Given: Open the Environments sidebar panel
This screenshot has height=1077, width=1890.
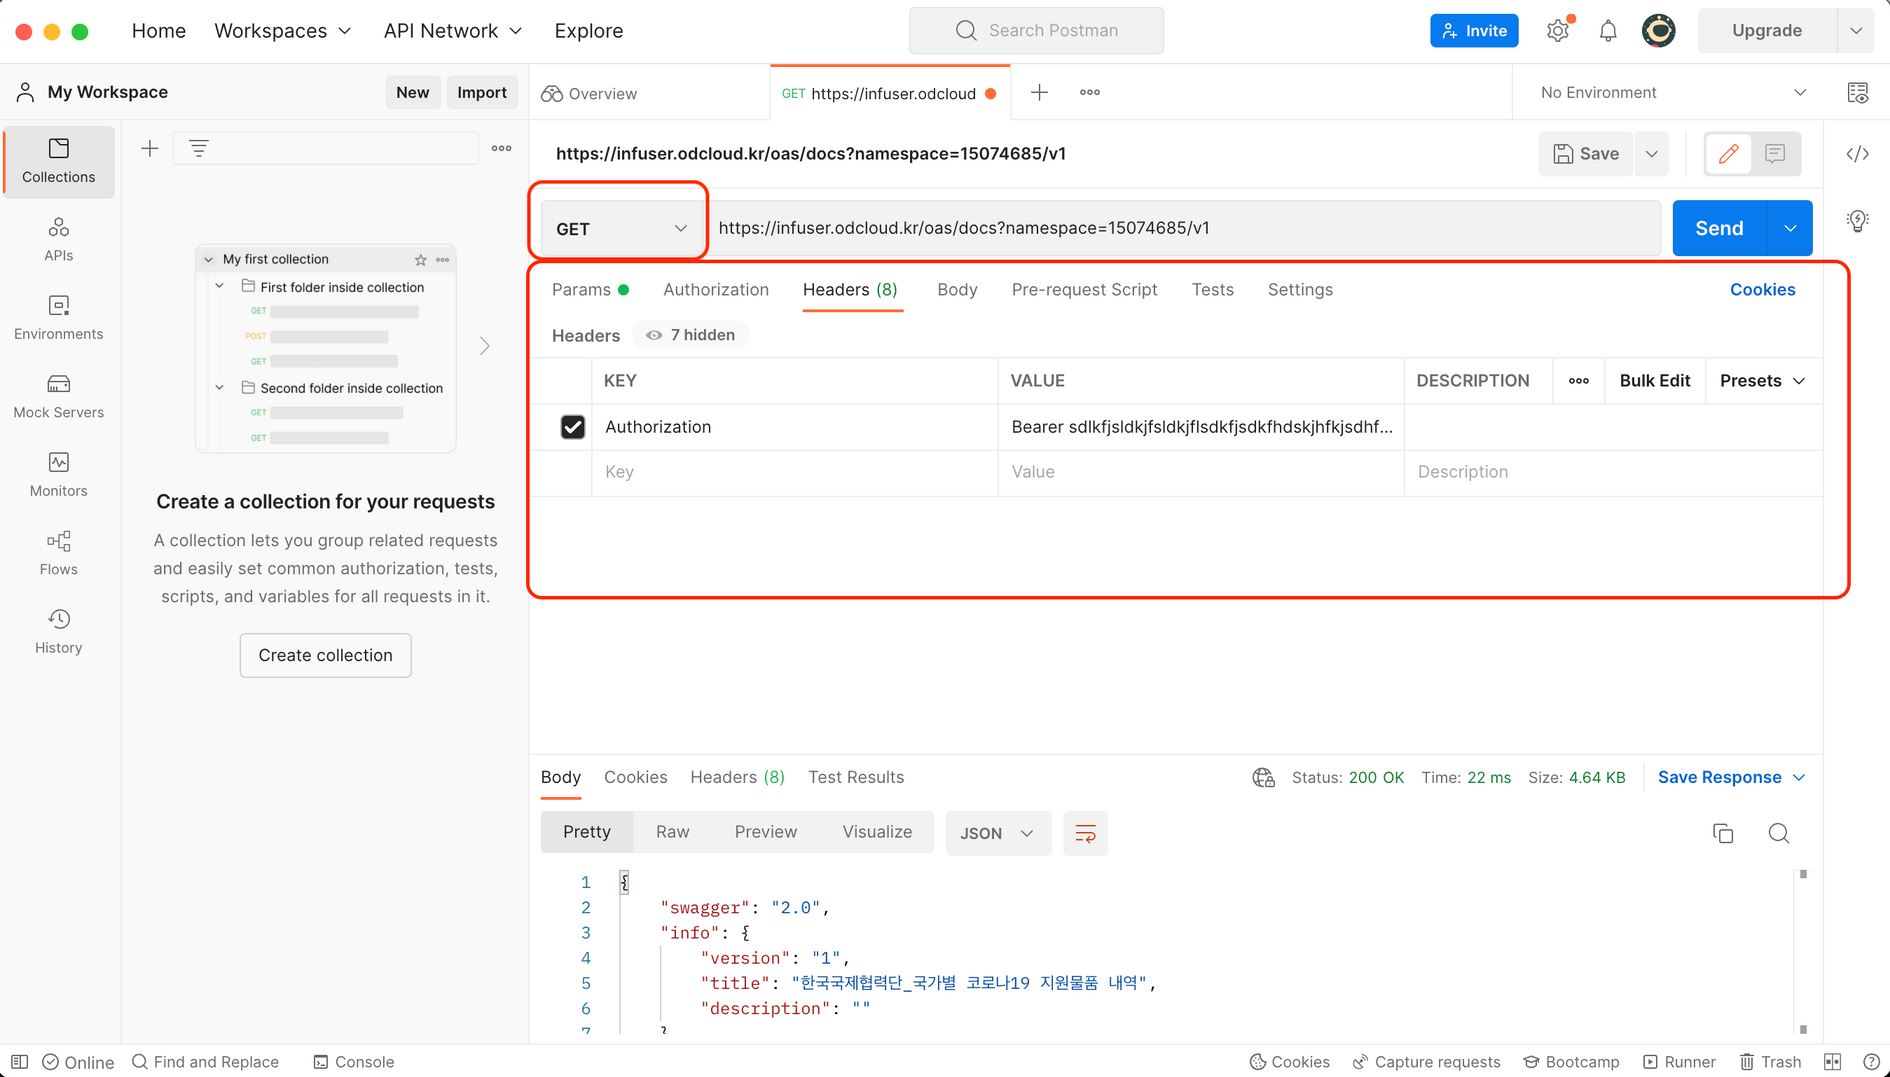Looking at the screenshot, I should [58, 318].
